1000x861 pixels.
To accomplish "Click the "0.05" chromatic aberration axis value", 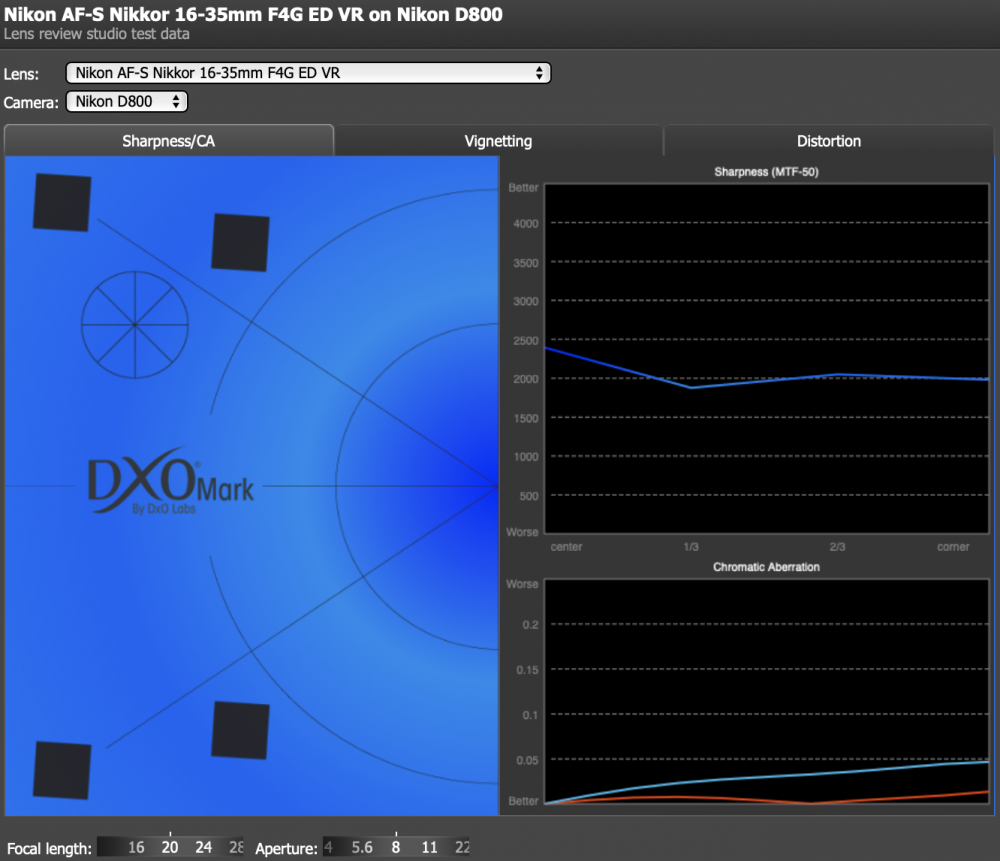I will pos(527,760).
